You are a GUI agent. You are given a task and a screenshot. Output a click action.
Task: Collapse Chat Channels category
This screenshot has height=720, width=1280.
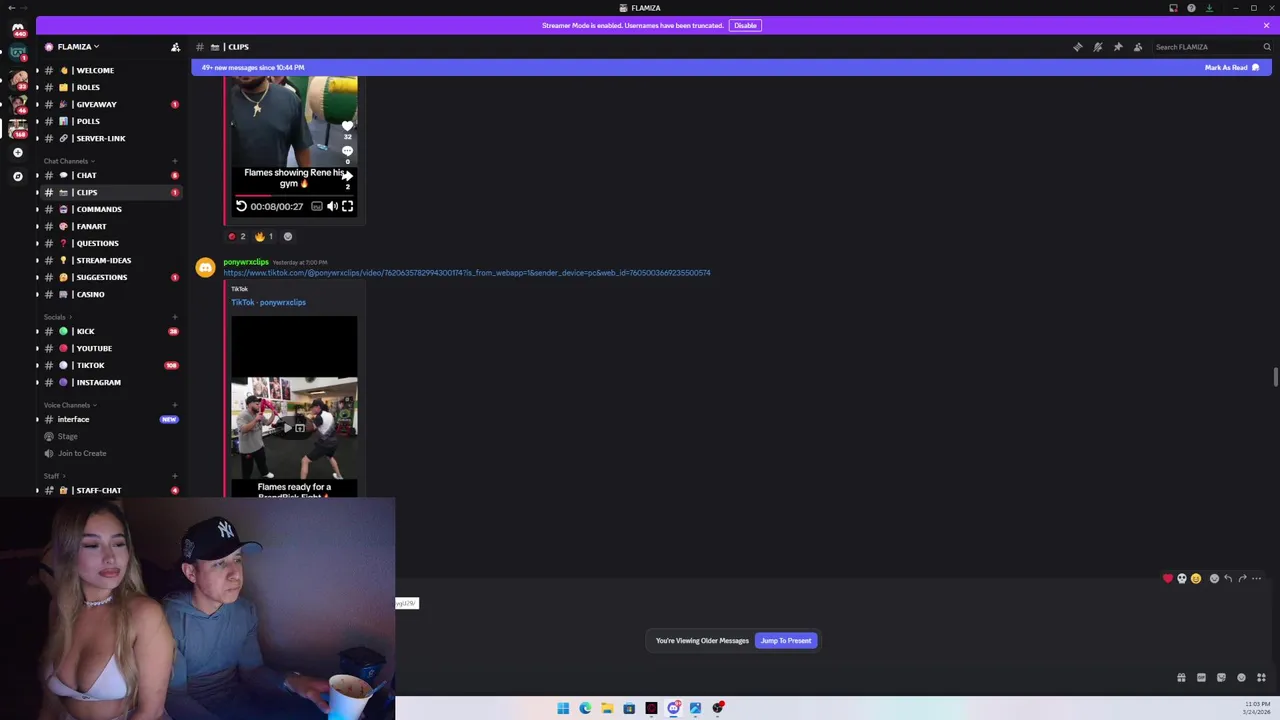69,161
